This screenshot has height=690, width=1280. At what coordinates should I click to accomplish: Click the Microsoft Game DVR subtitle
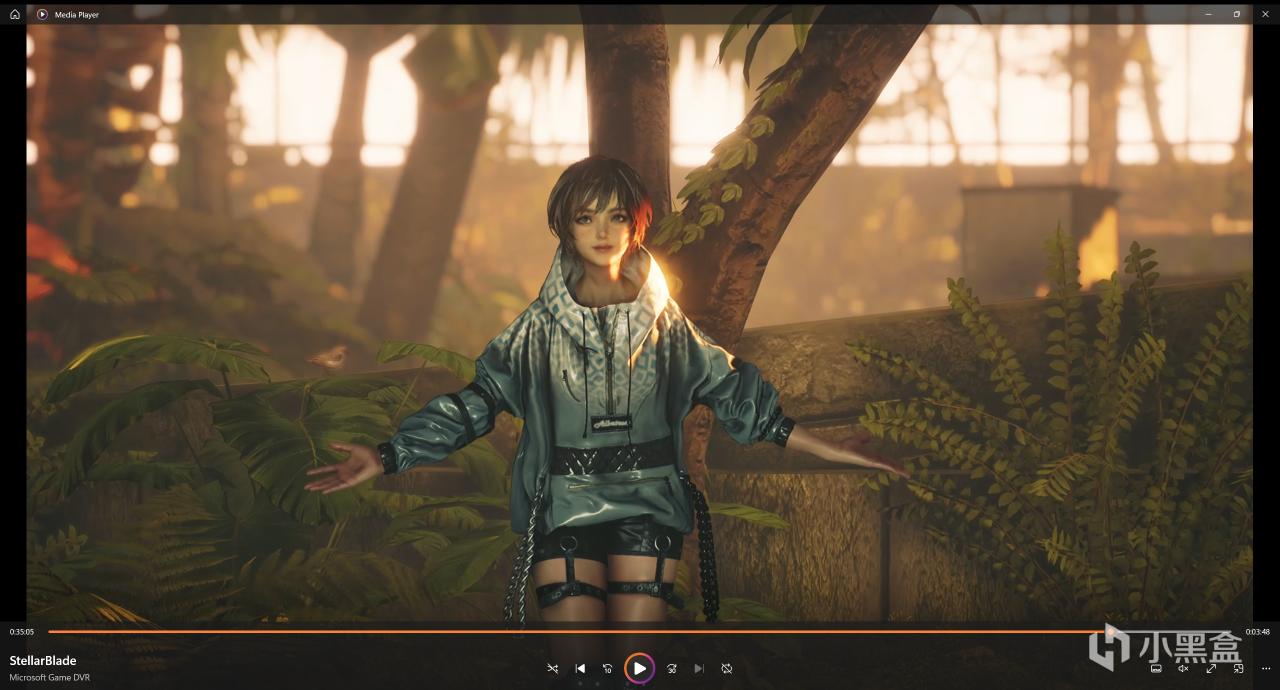pos(49,678)
